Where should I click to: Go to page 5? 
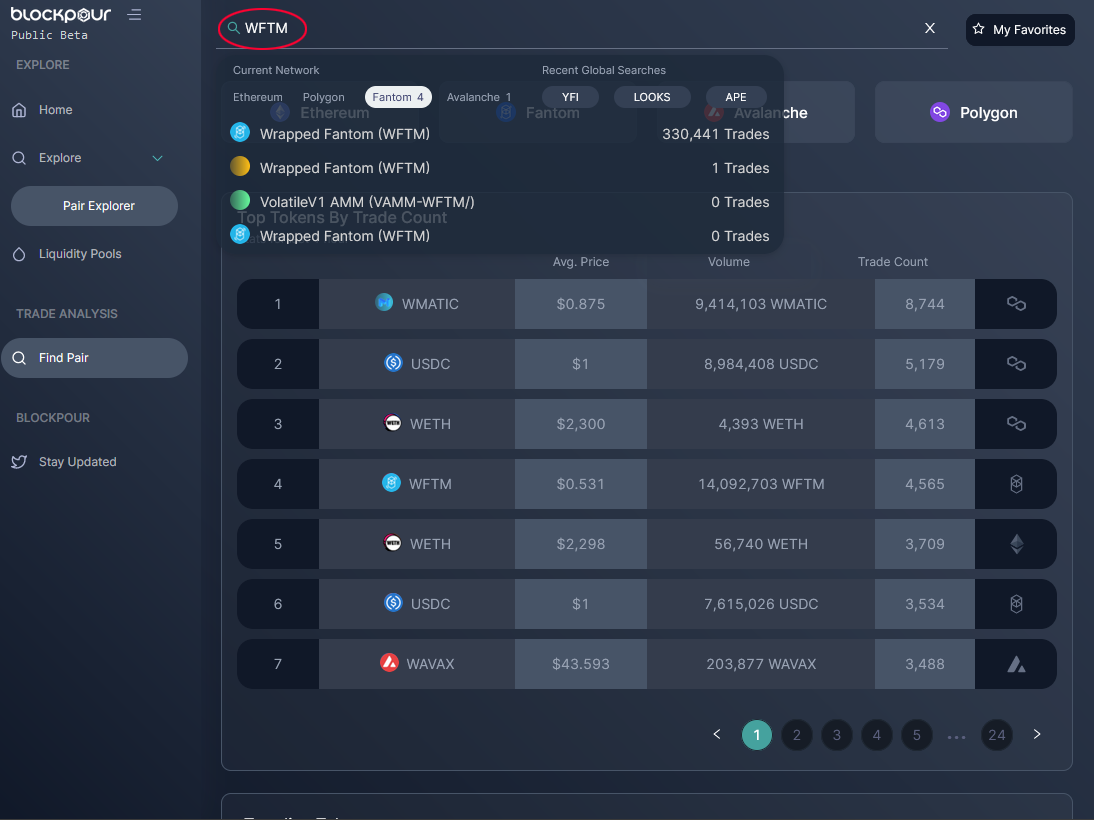click(917, 735)
